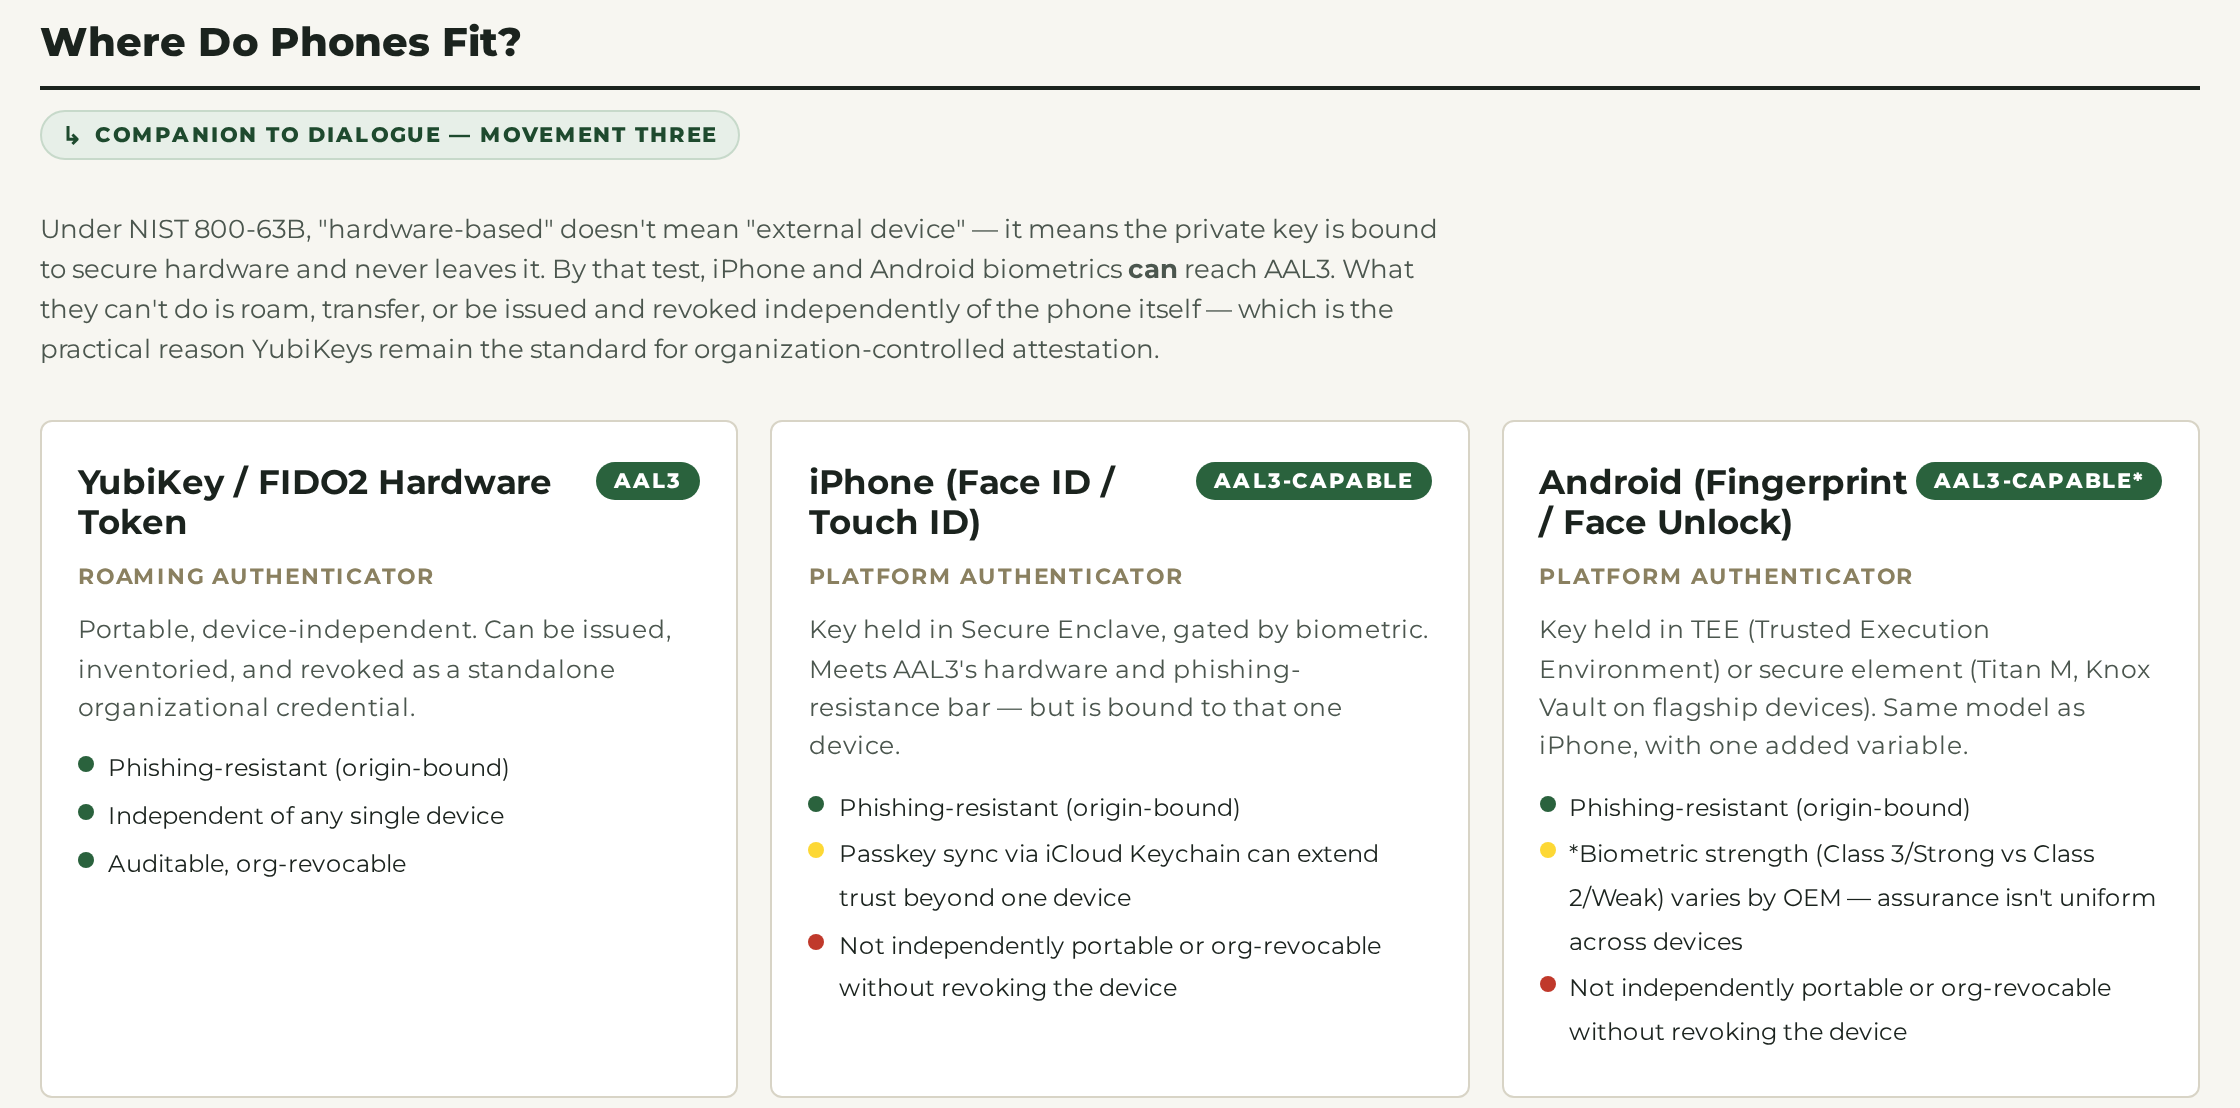Click the intro paragraph starting "Under NIST 800-63B"

coord(738,289)
